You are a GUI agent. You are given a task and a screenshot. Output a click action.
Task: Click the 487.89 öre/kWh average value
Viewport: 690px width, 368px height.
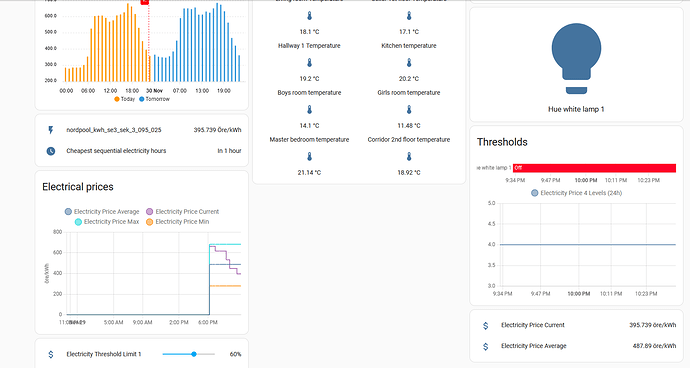click(x=654, y=346)
